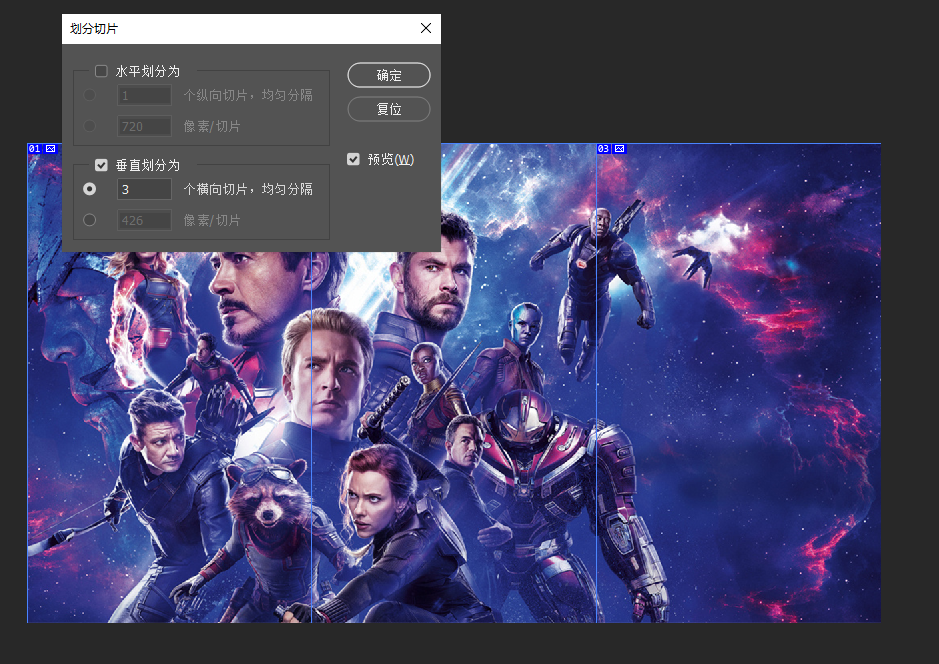The height and width of the screenshot is (664, 939).
Task: Click the horizontal slice count field showing 1
Action: tap(144, 95)
